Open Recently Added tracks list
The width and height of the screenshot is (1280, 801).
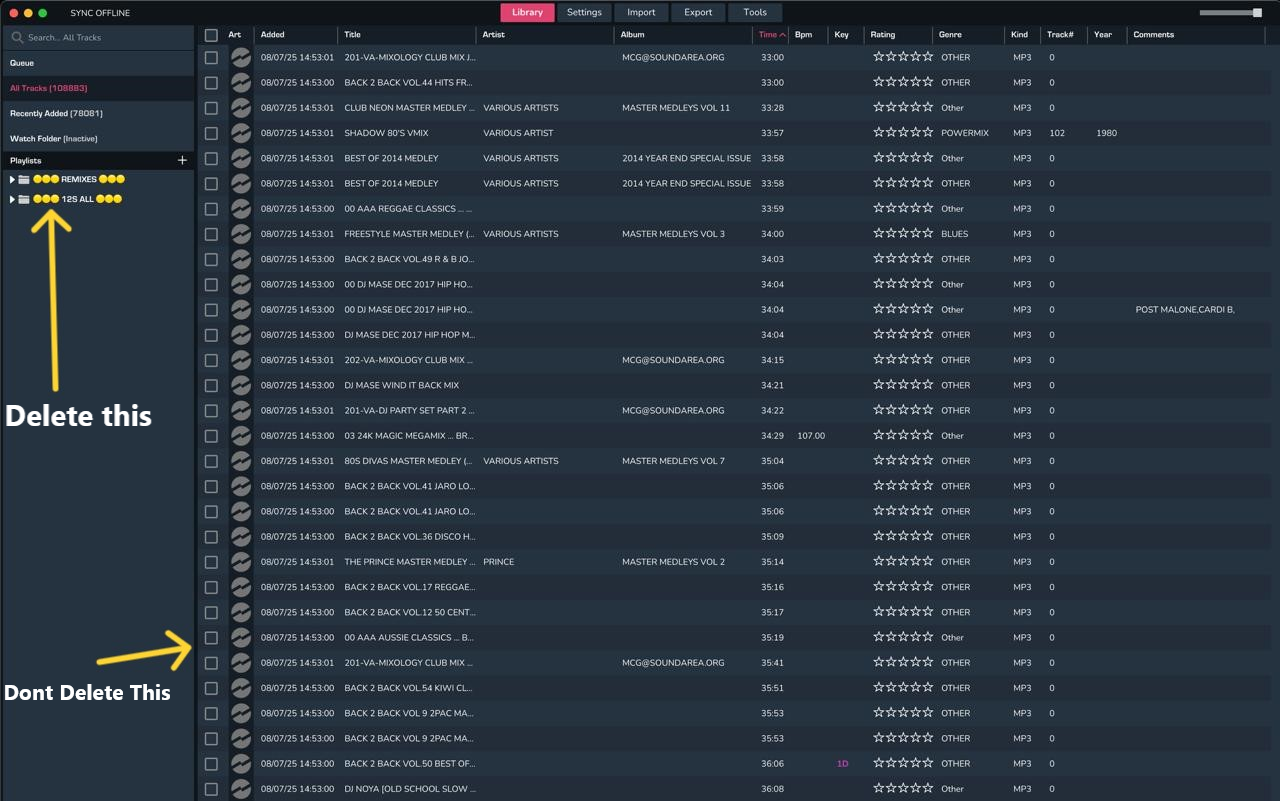(x=56, y=113)
